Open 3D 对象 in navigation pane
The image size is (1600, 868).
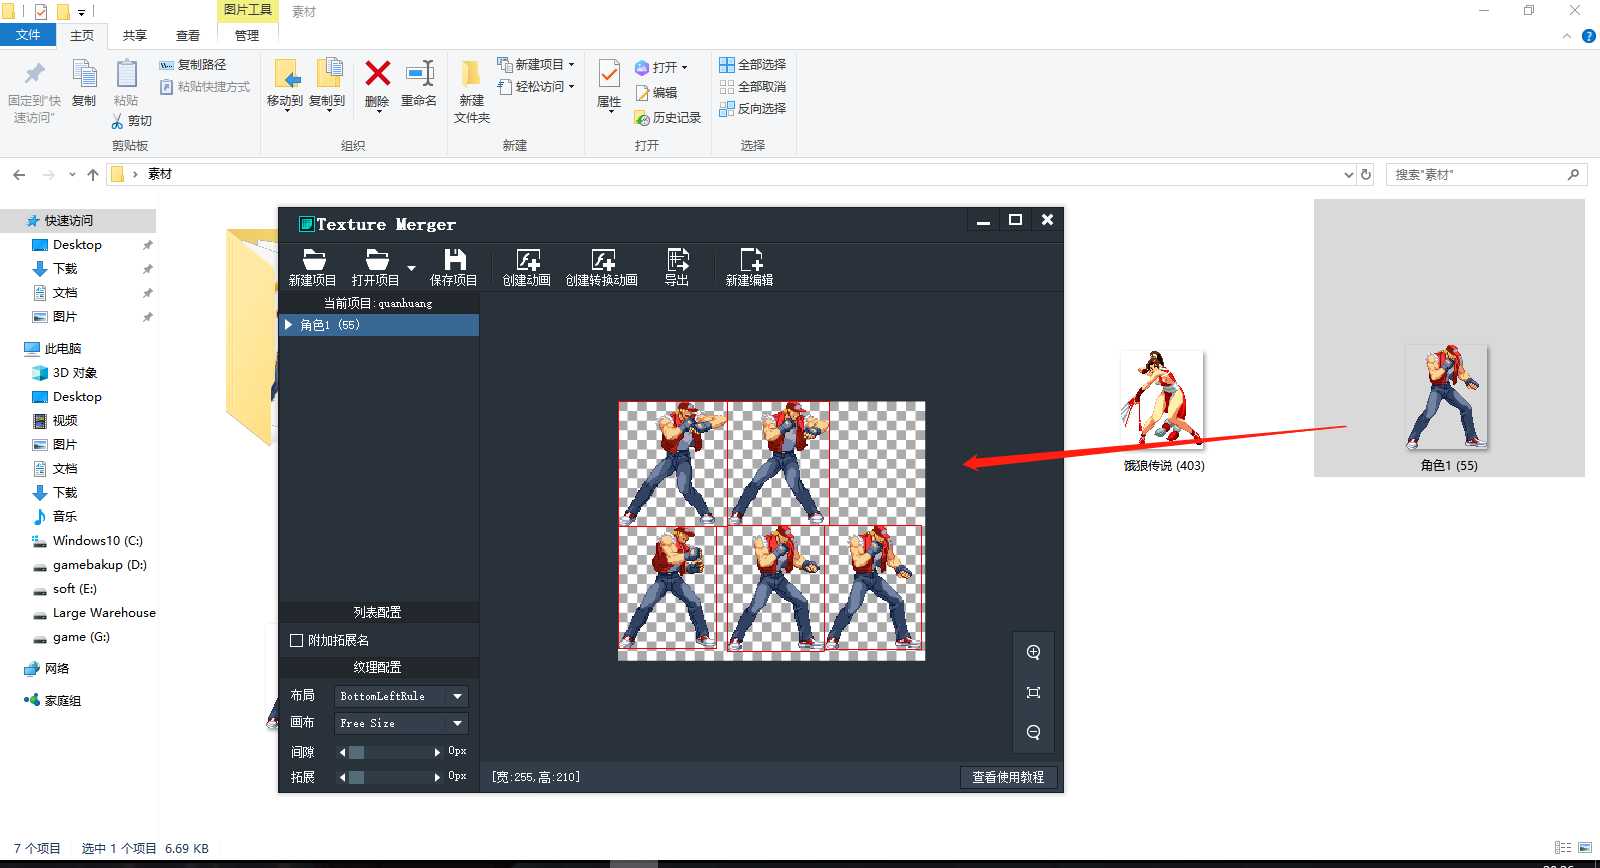point(75,373)
